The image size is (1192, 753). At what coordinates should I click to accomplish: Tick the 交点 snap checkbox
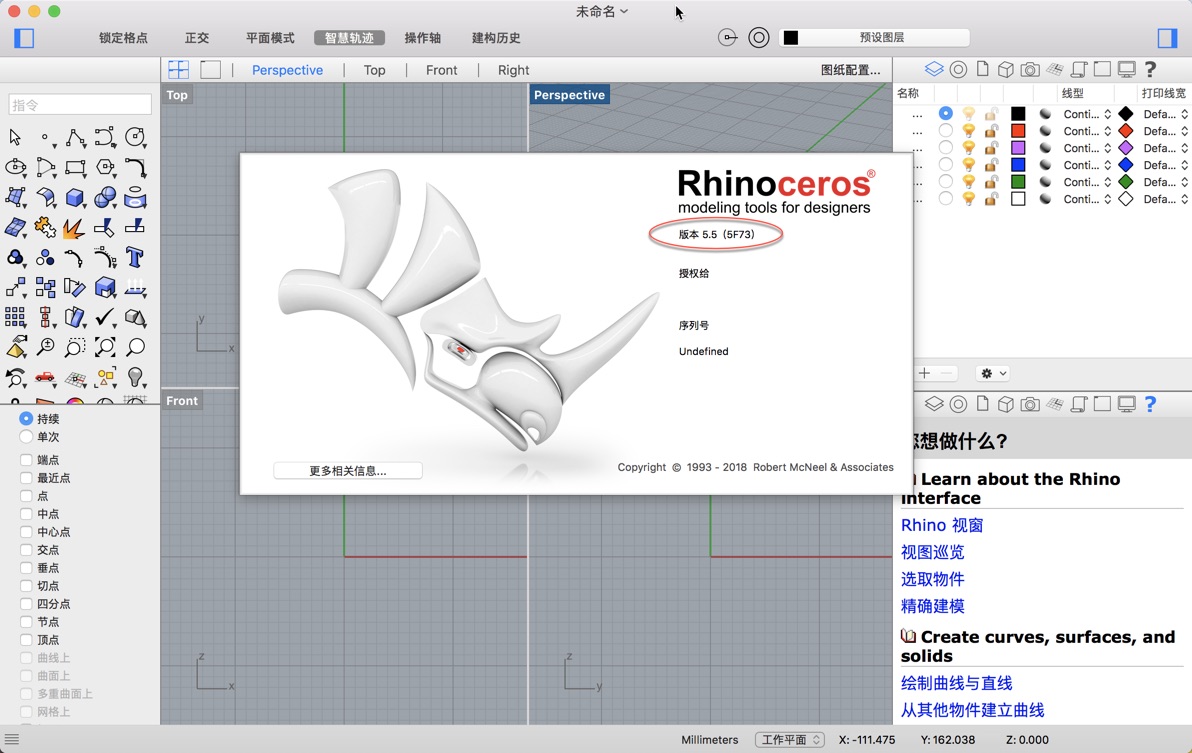(26, 549)
